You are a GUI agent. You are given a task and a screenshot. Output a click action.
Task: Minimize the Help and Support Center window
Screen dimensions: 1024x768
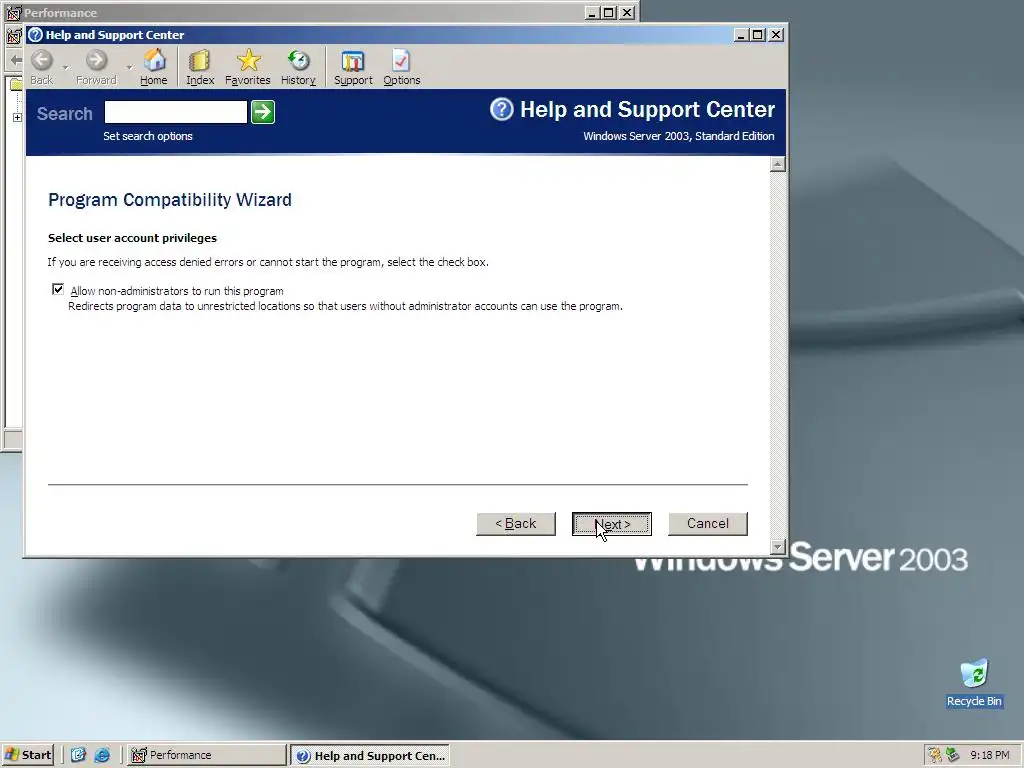[741, 35]
